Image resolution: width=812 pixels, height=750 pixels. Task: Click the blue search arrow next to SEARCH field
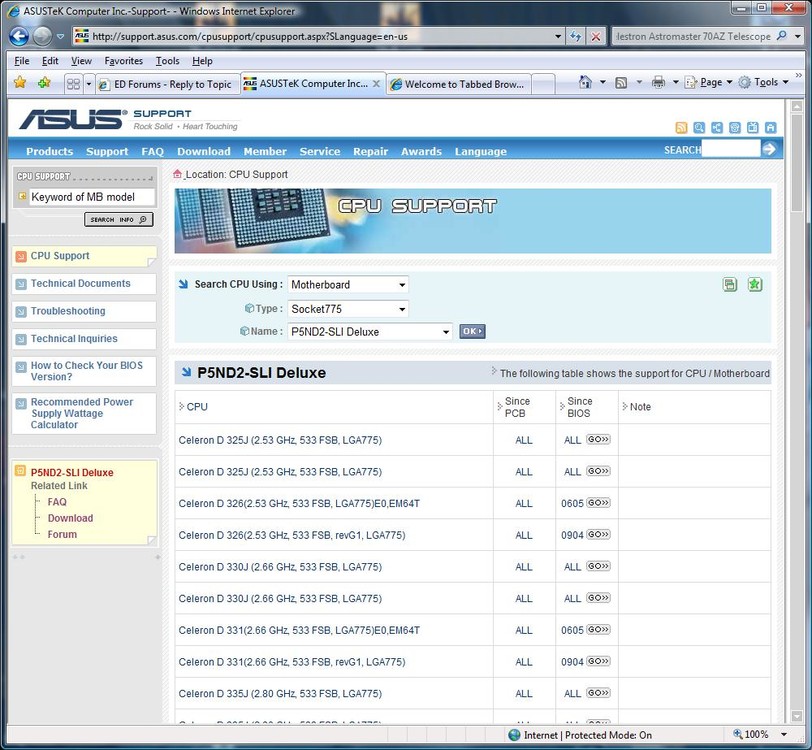(769, 149)
